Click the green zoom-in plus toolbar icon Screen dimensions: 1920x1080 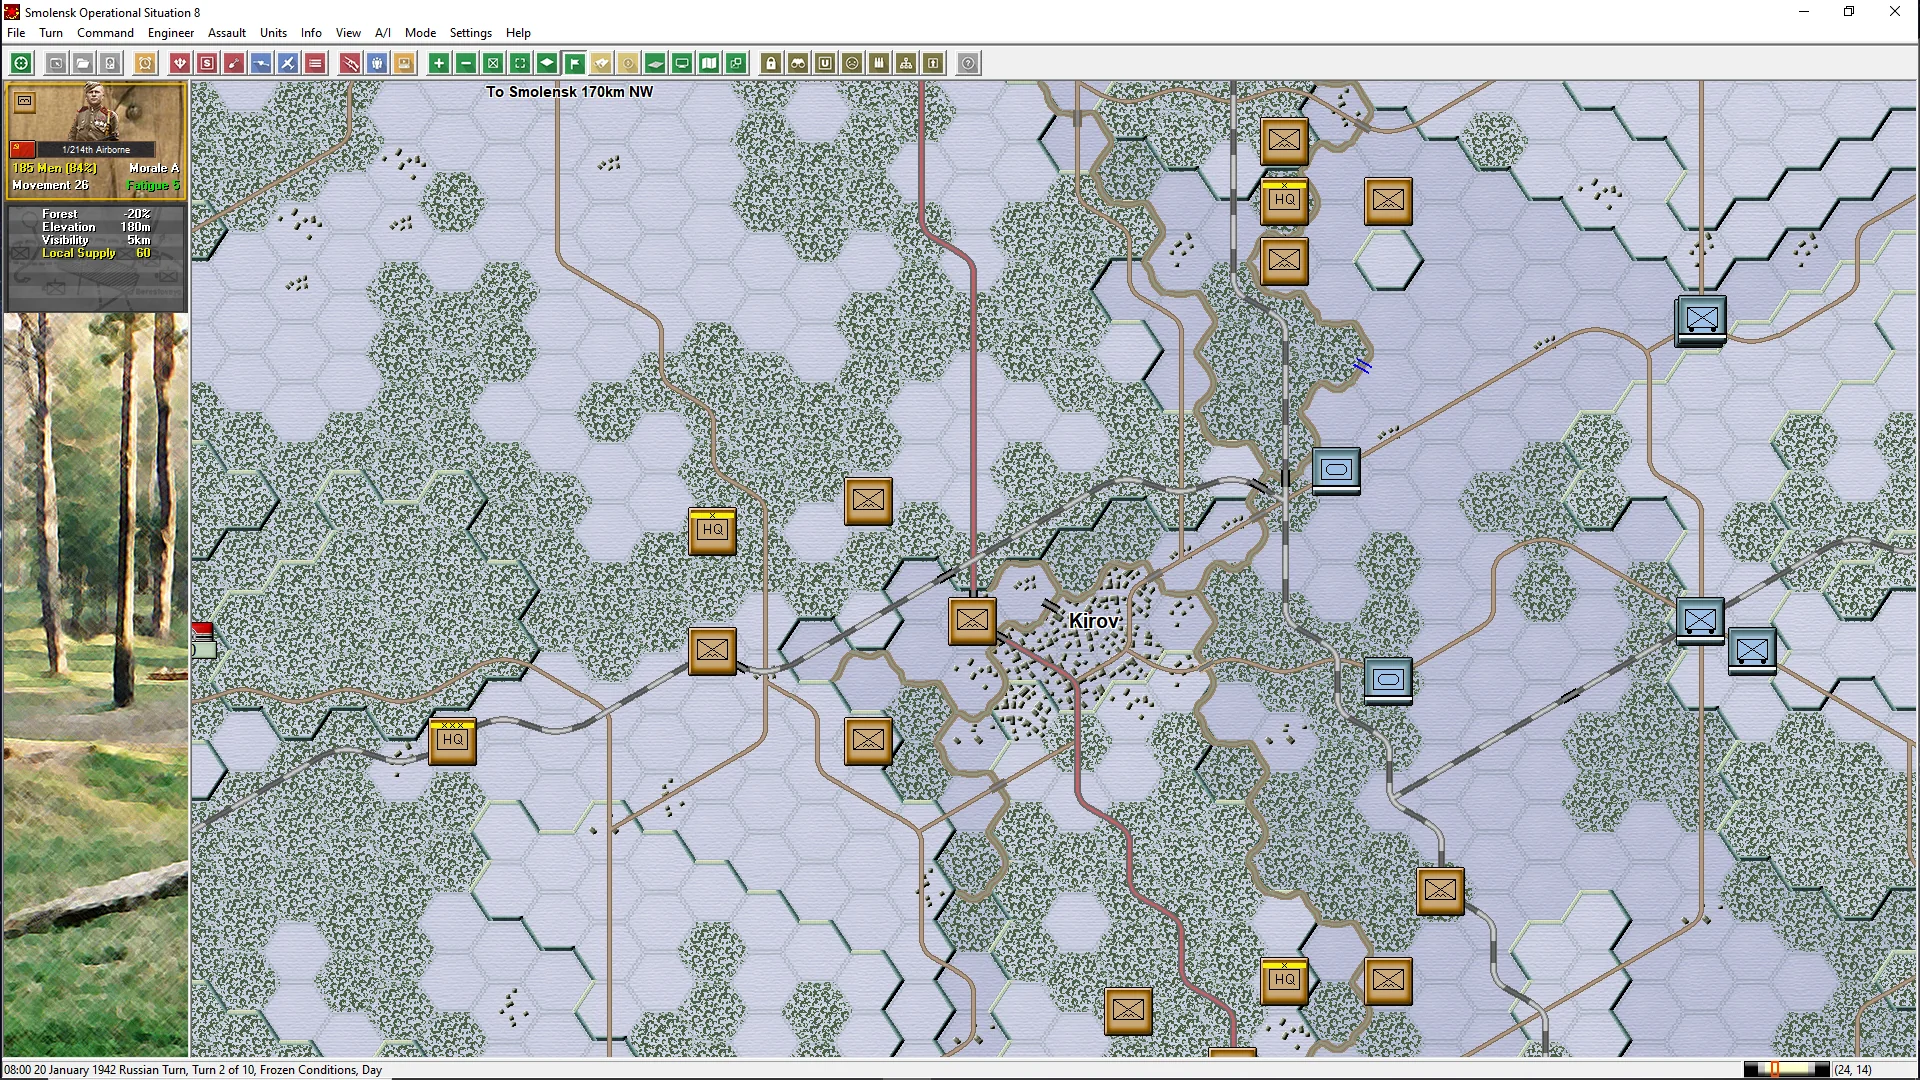click(438, 64)
